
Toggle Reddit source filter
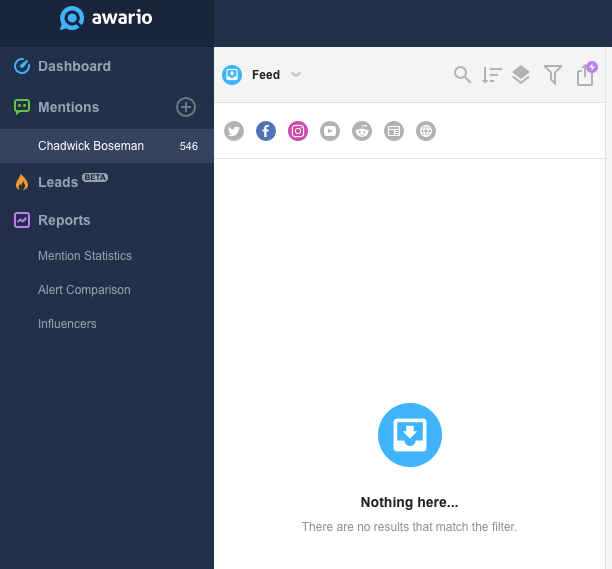pyautogui.click(x=362, y=131)
